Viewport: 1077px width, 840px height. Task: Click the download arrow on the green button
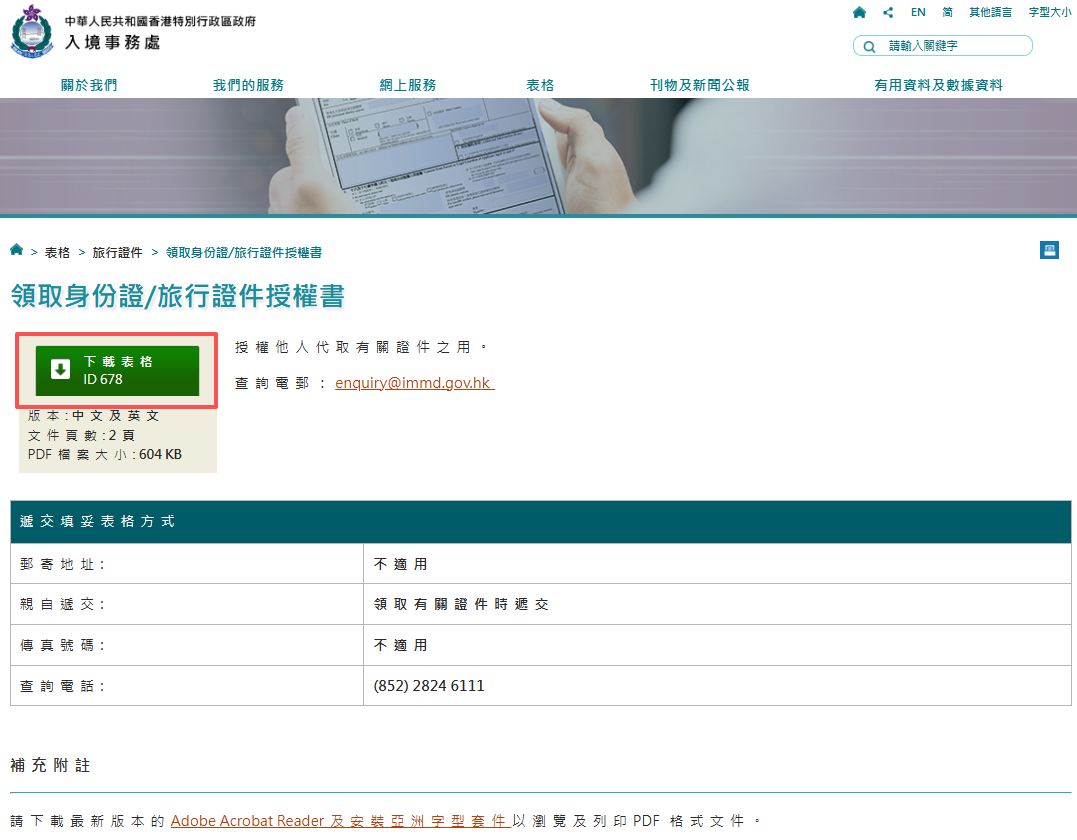(x=61, y=369)
